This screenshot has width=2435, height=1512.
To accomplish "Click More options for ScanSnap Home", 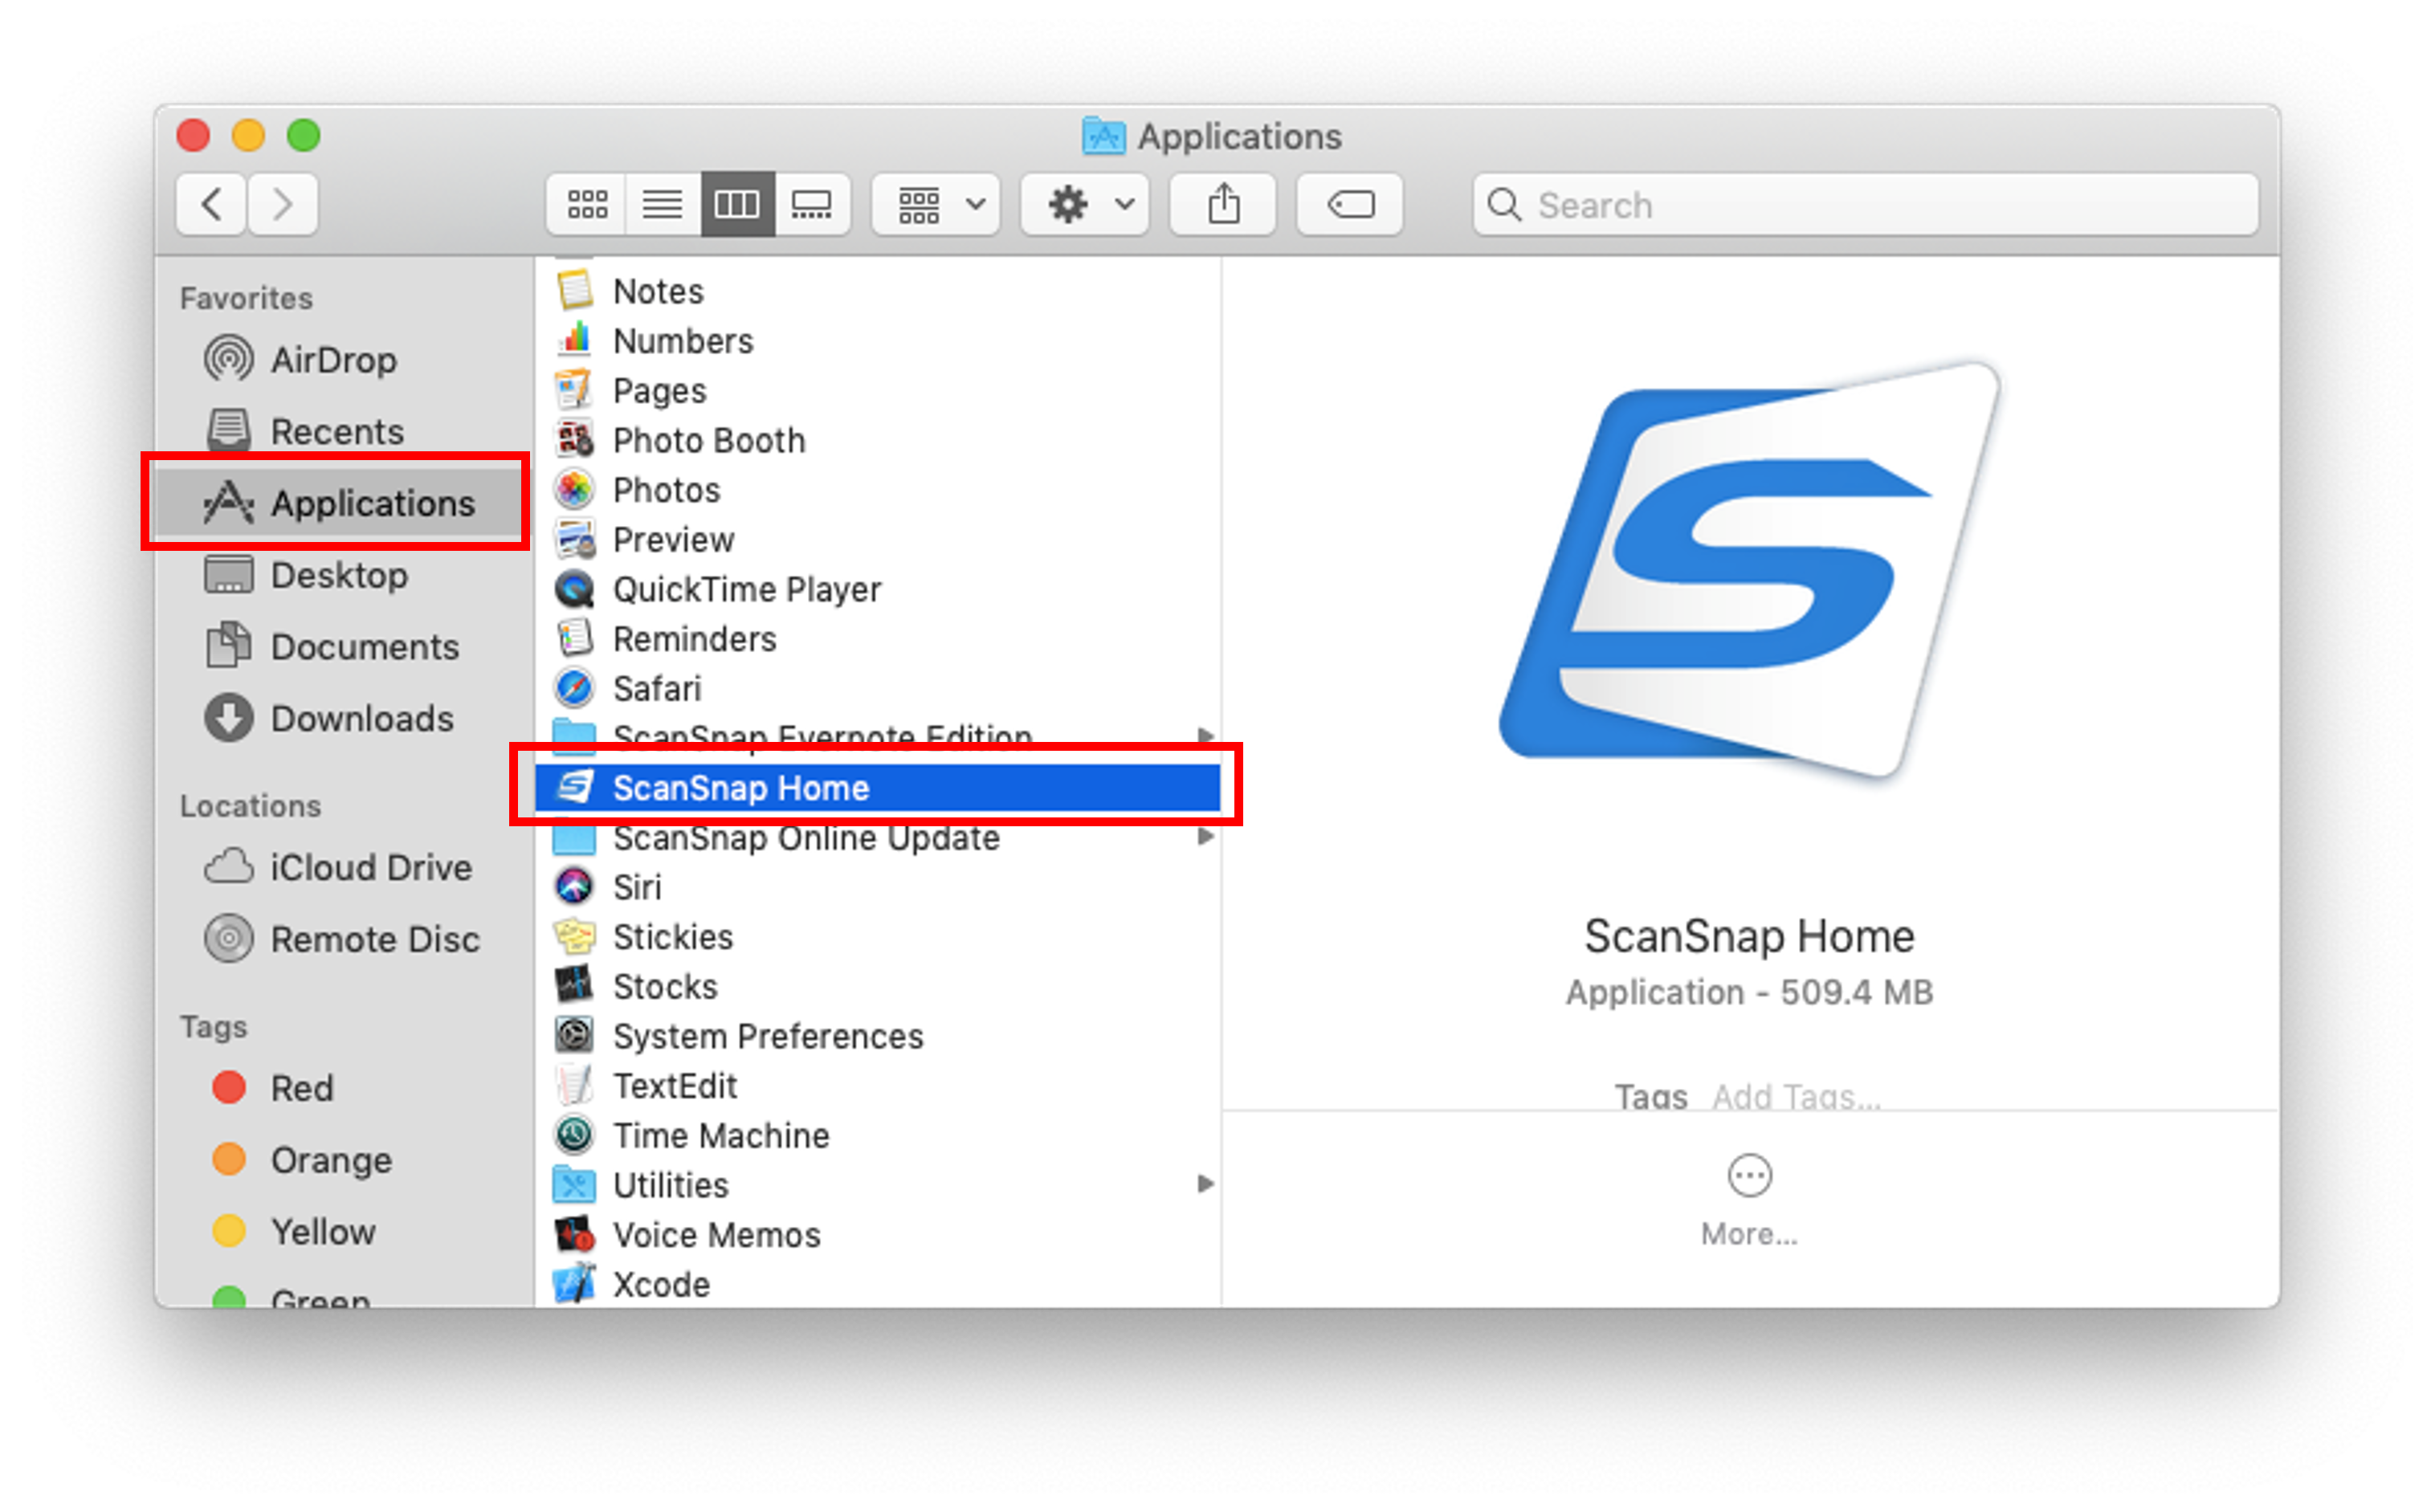I will pyautogui.click(x=1748, y=1177).
